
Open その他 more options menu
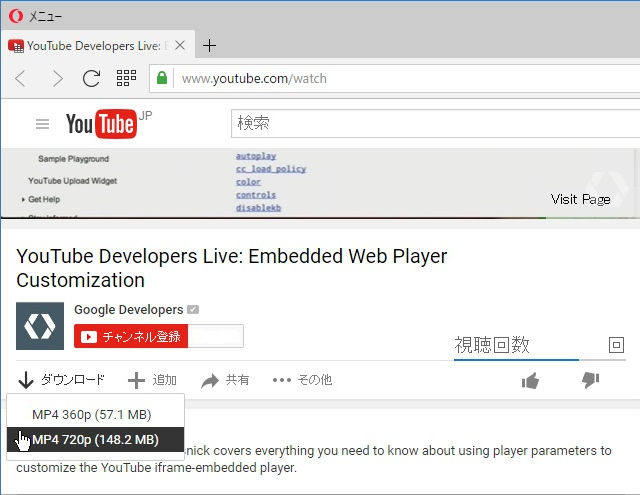[302, 380]
